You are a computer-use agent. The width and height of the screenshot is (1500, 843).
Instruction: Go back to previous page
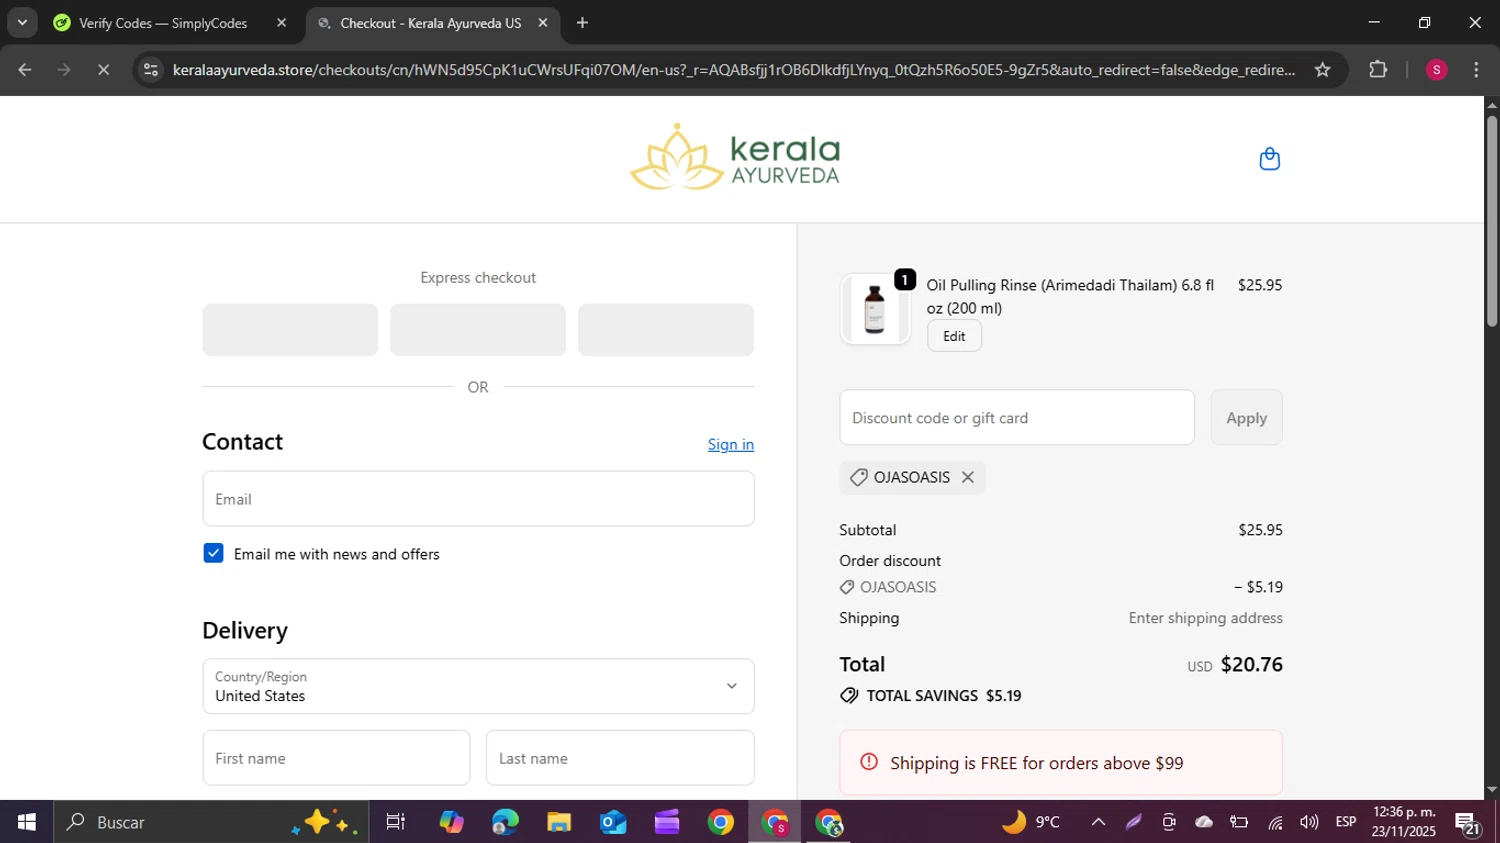click(x=25, y=70)
